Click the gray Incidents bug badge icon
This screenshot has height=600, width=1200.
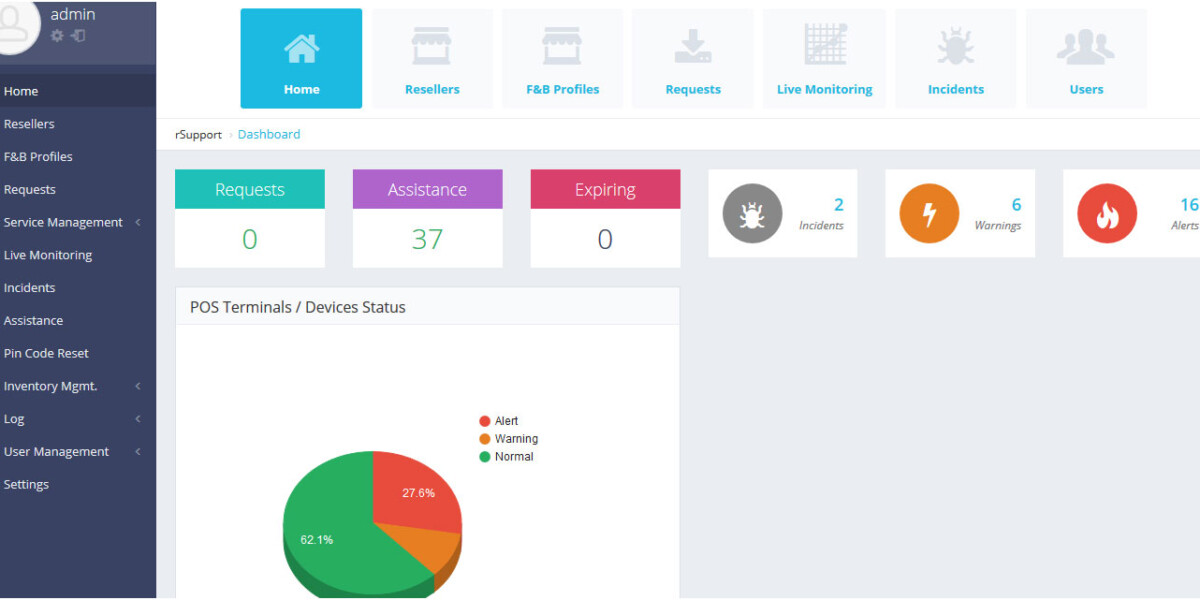751,213
